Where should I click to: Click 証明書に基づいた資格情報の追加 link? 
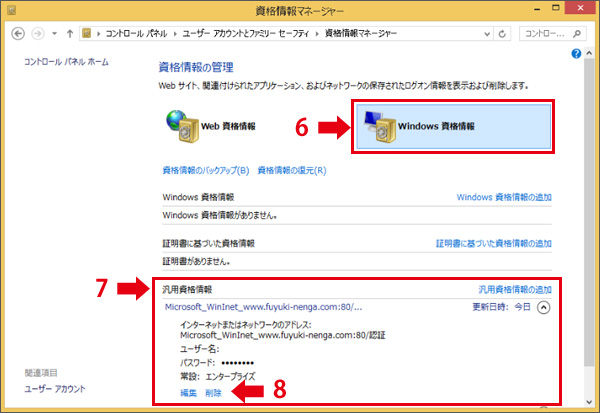494,243
